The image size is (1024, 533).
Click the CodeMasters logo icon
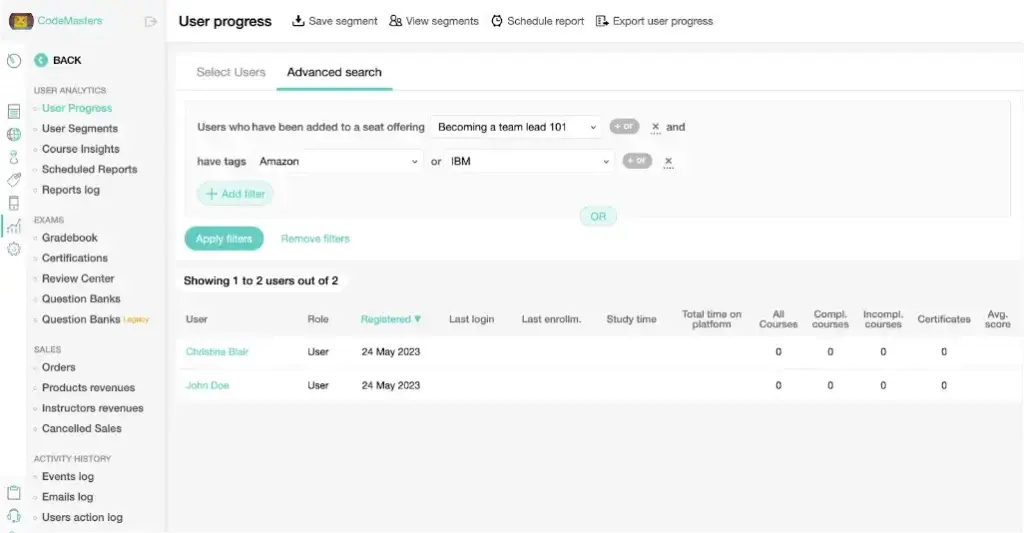(x=21, y=21)
